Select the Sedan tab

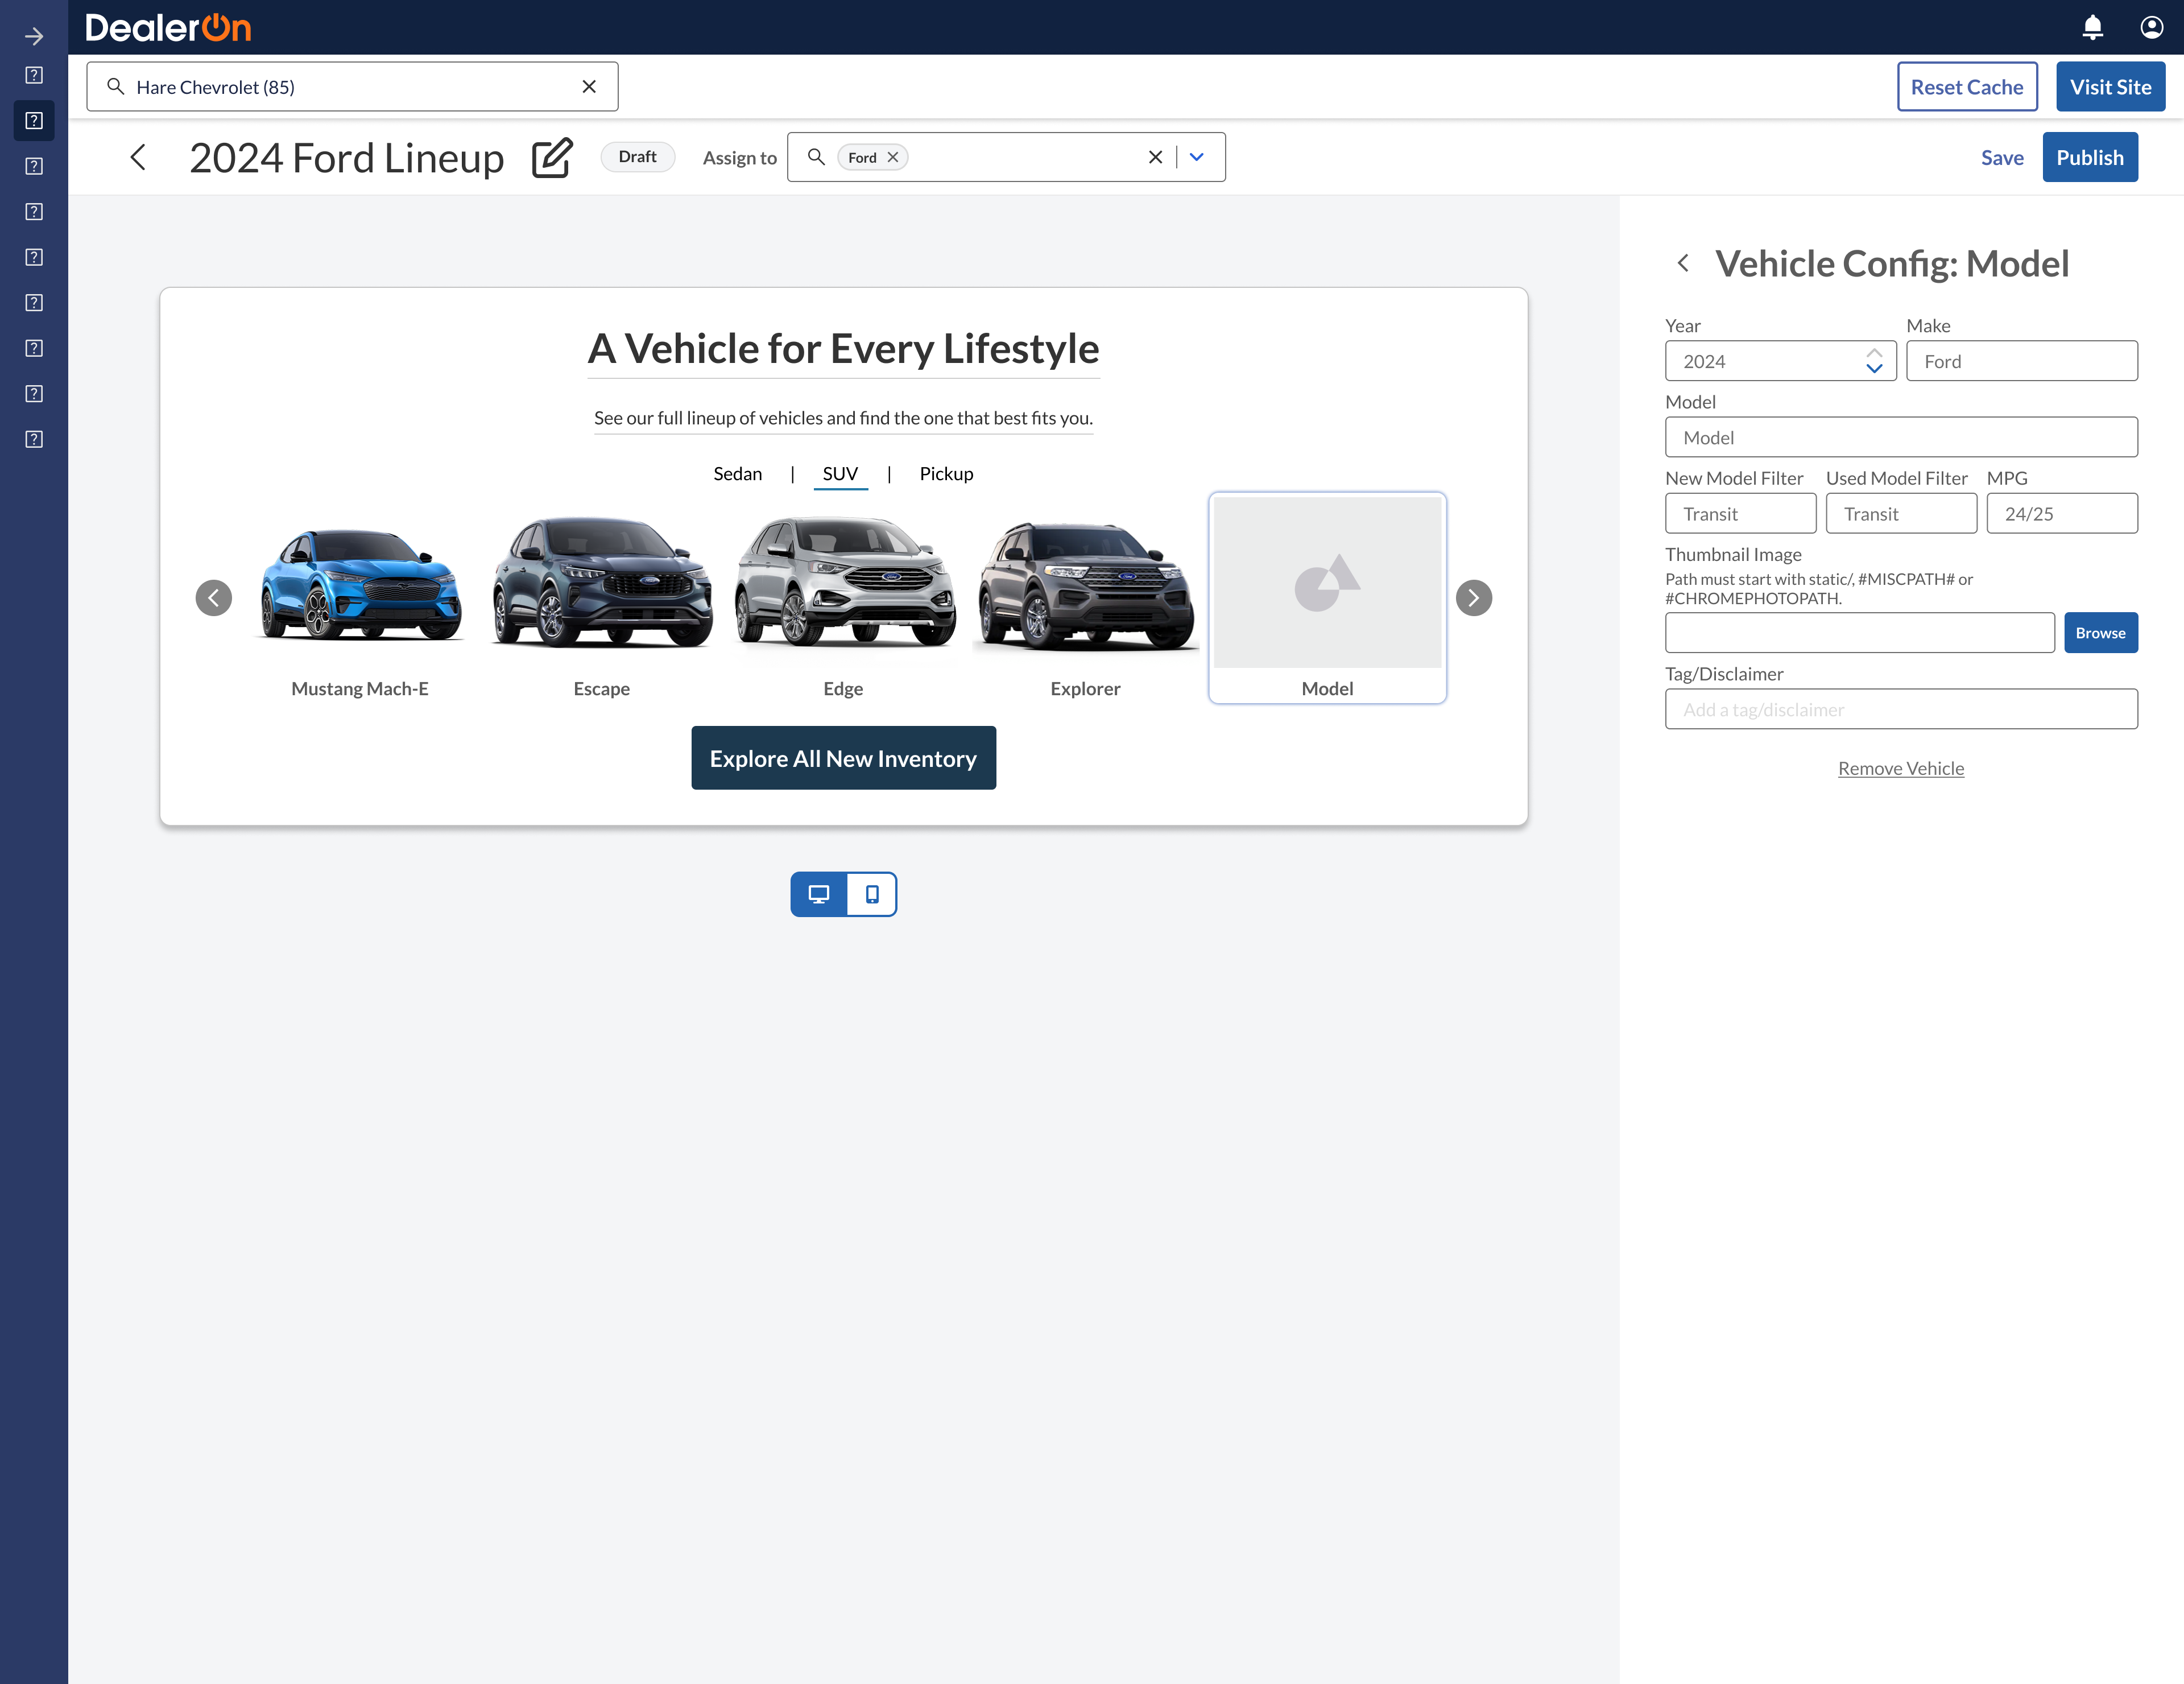(738, 474)
